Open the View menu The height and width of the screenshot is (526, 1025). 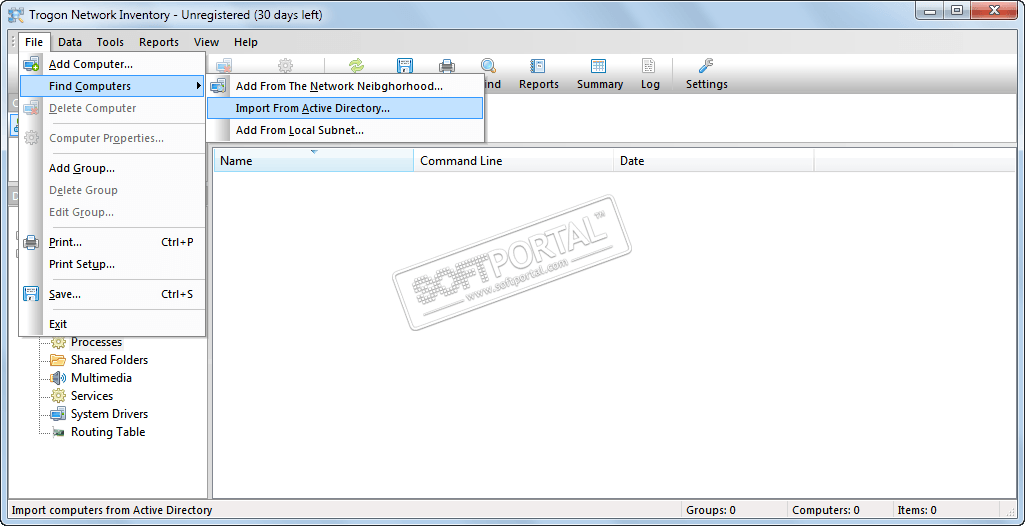(x=207, y=42)
